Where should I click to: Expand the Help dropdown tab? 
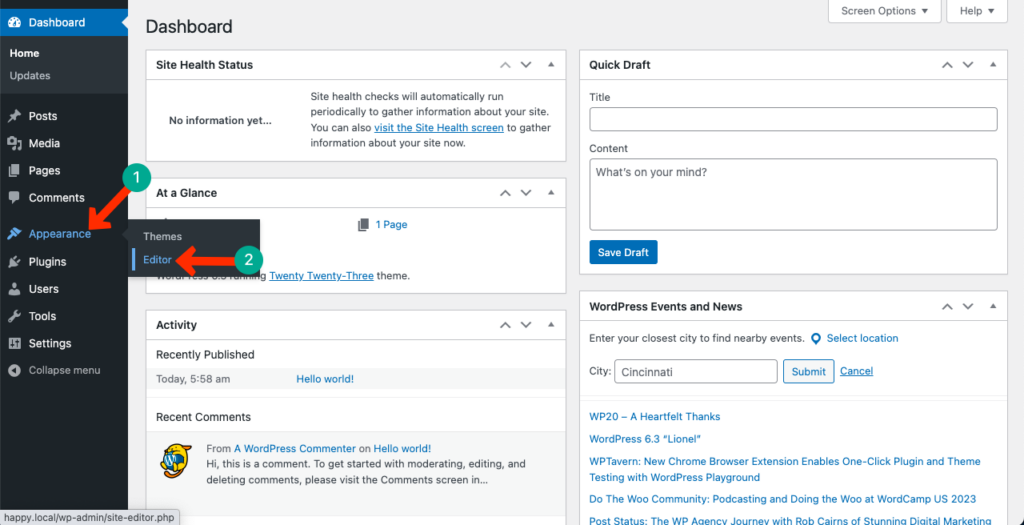pyautogui.click(x=977, y=11)
